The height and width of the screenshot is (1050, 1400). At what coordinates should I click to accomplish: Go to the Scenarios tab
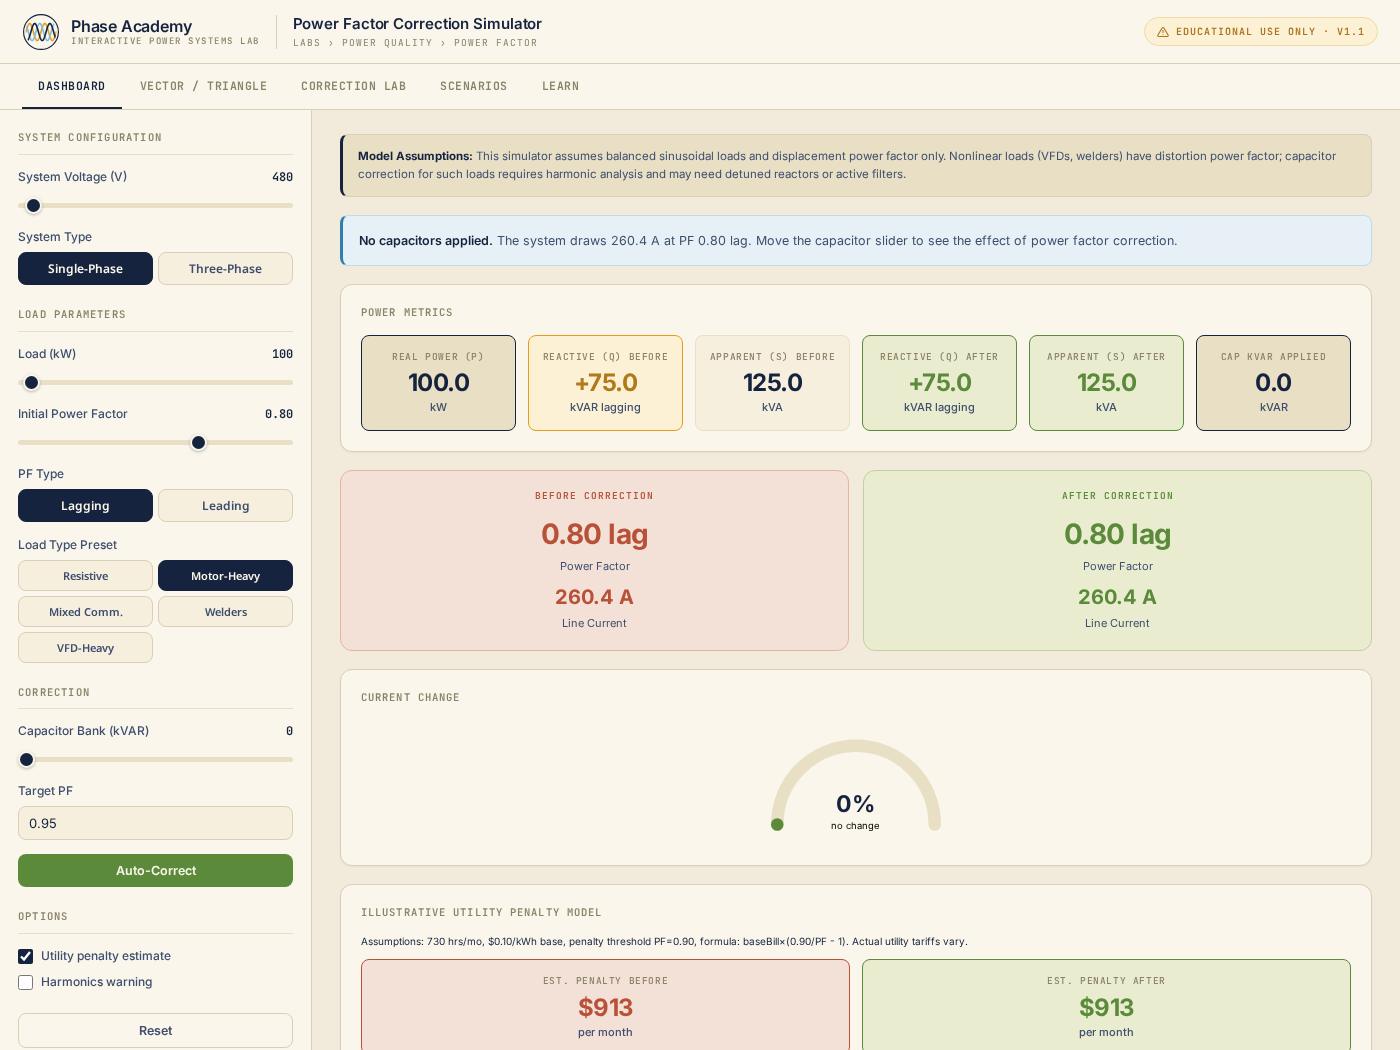[x=474, y=86]
